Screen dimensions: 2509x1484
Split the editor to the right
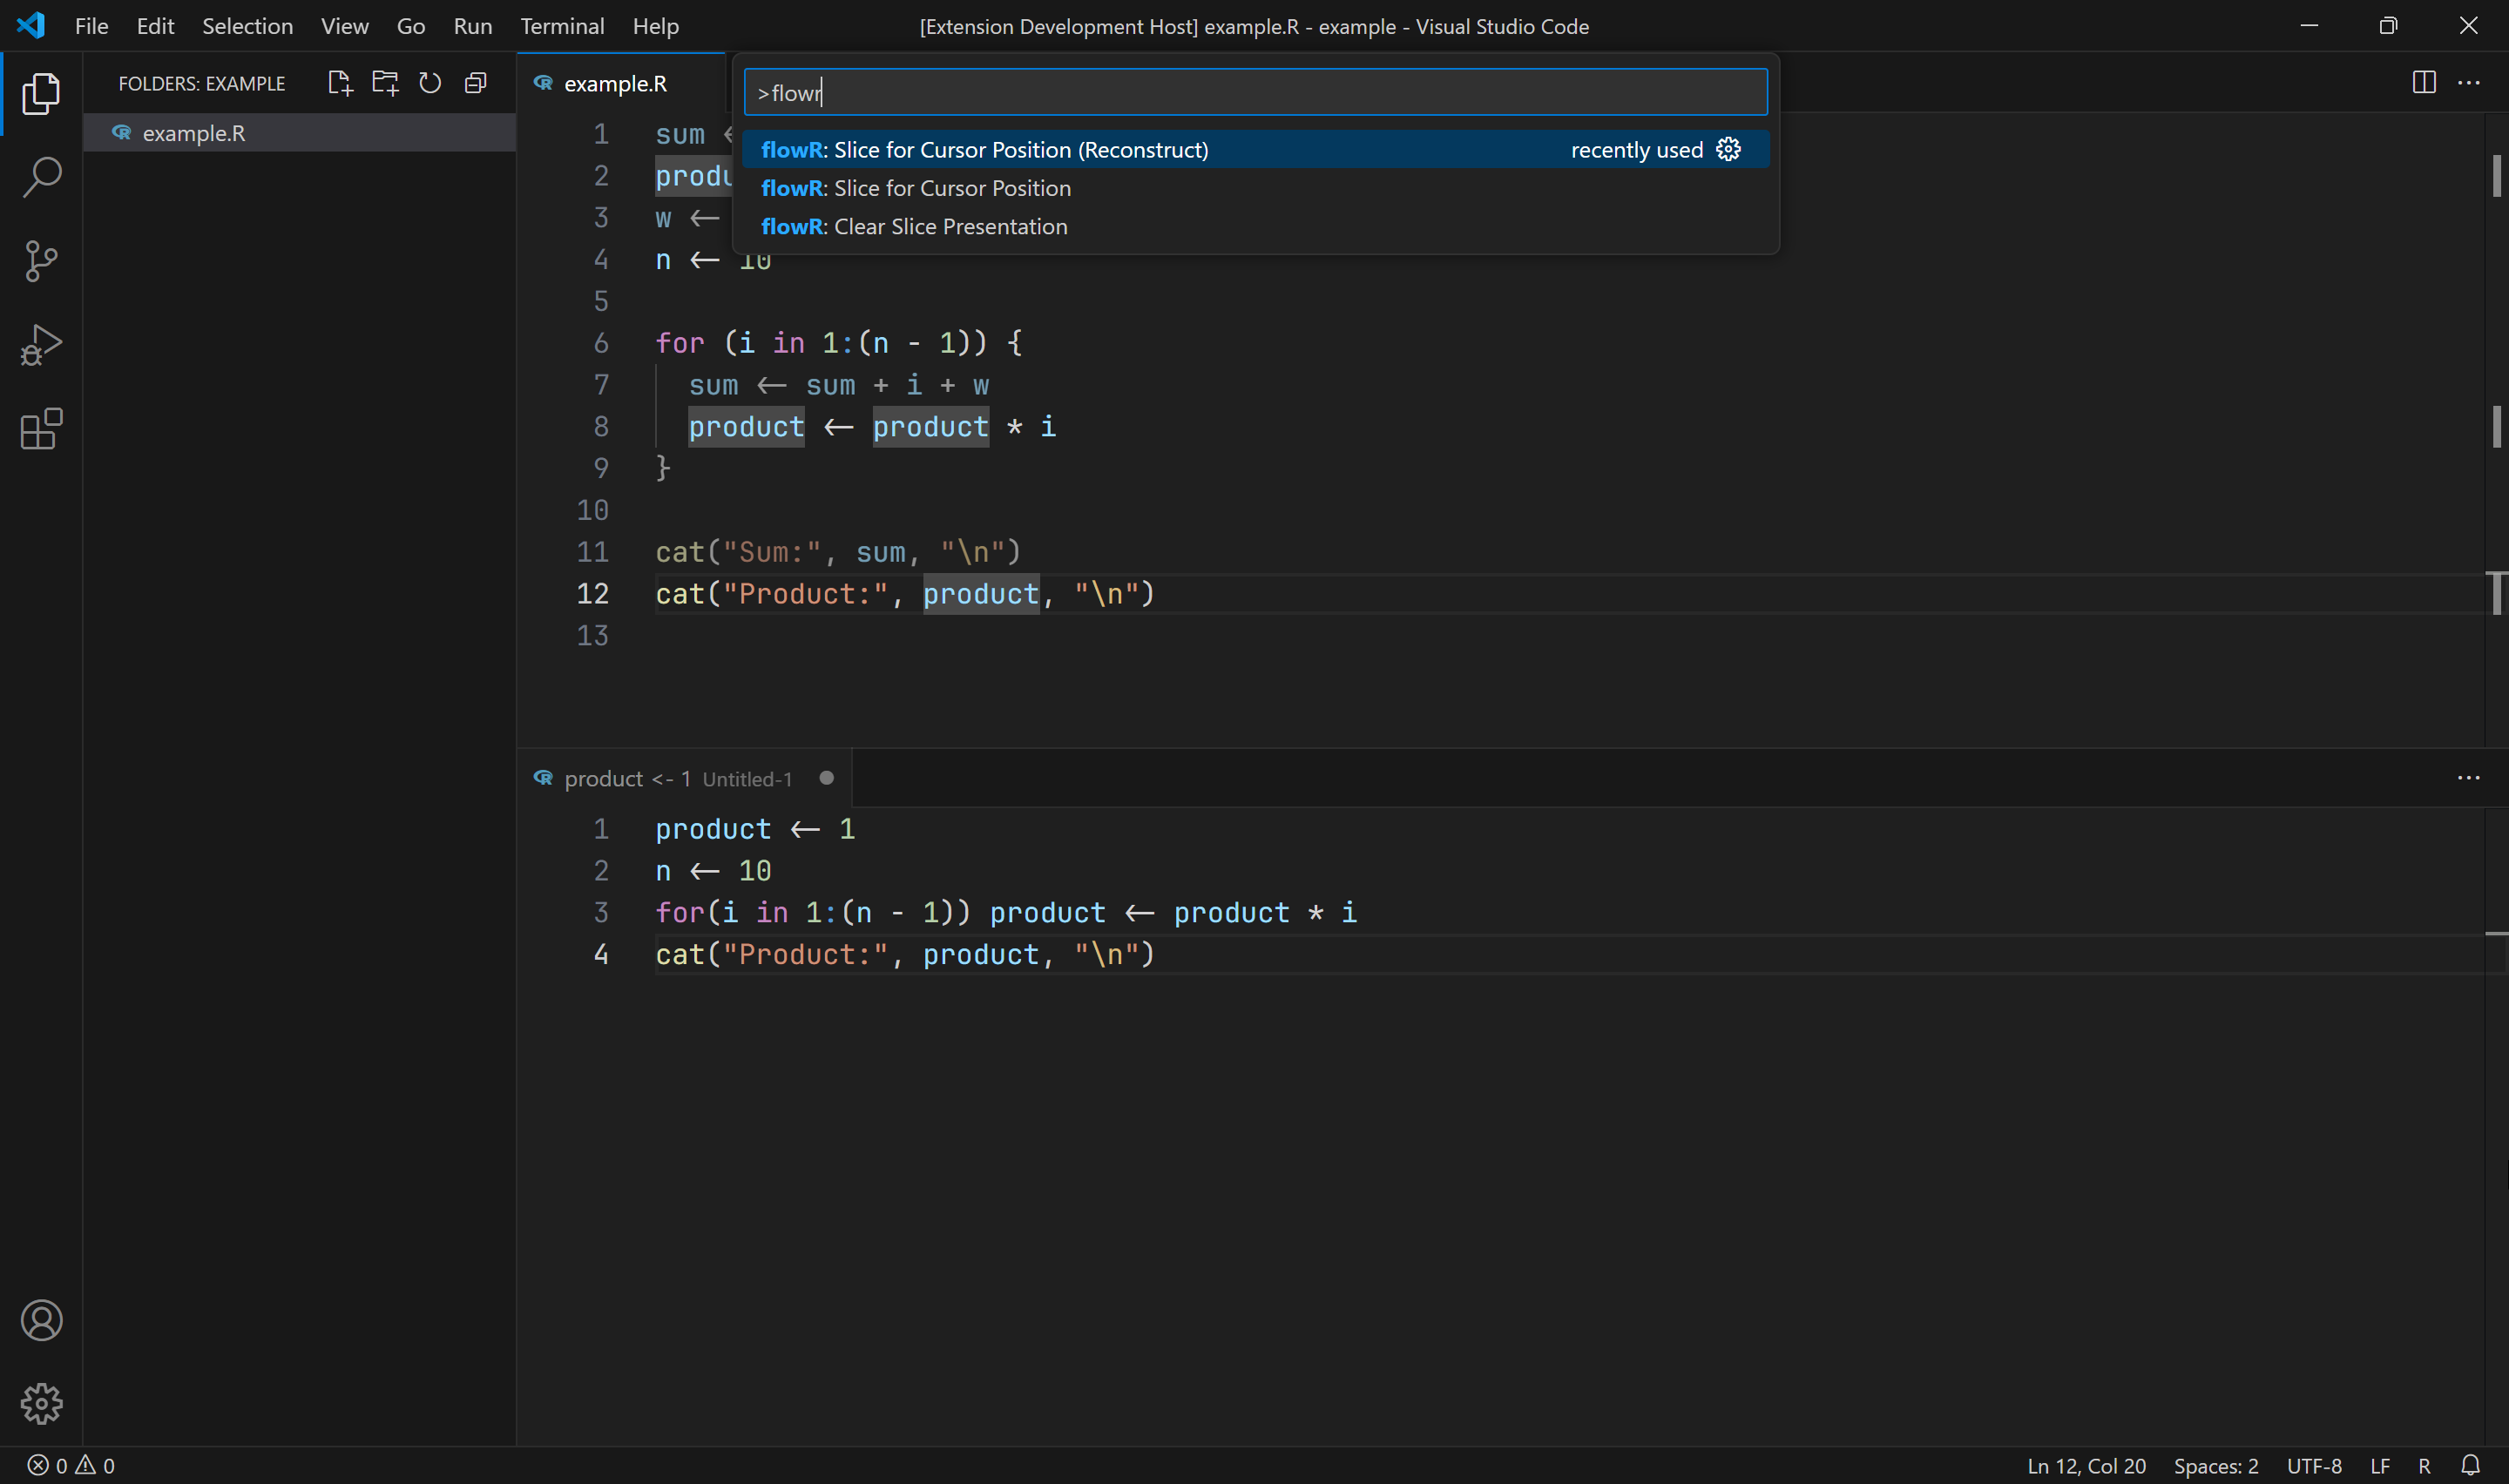click(x=2423, y=83)
